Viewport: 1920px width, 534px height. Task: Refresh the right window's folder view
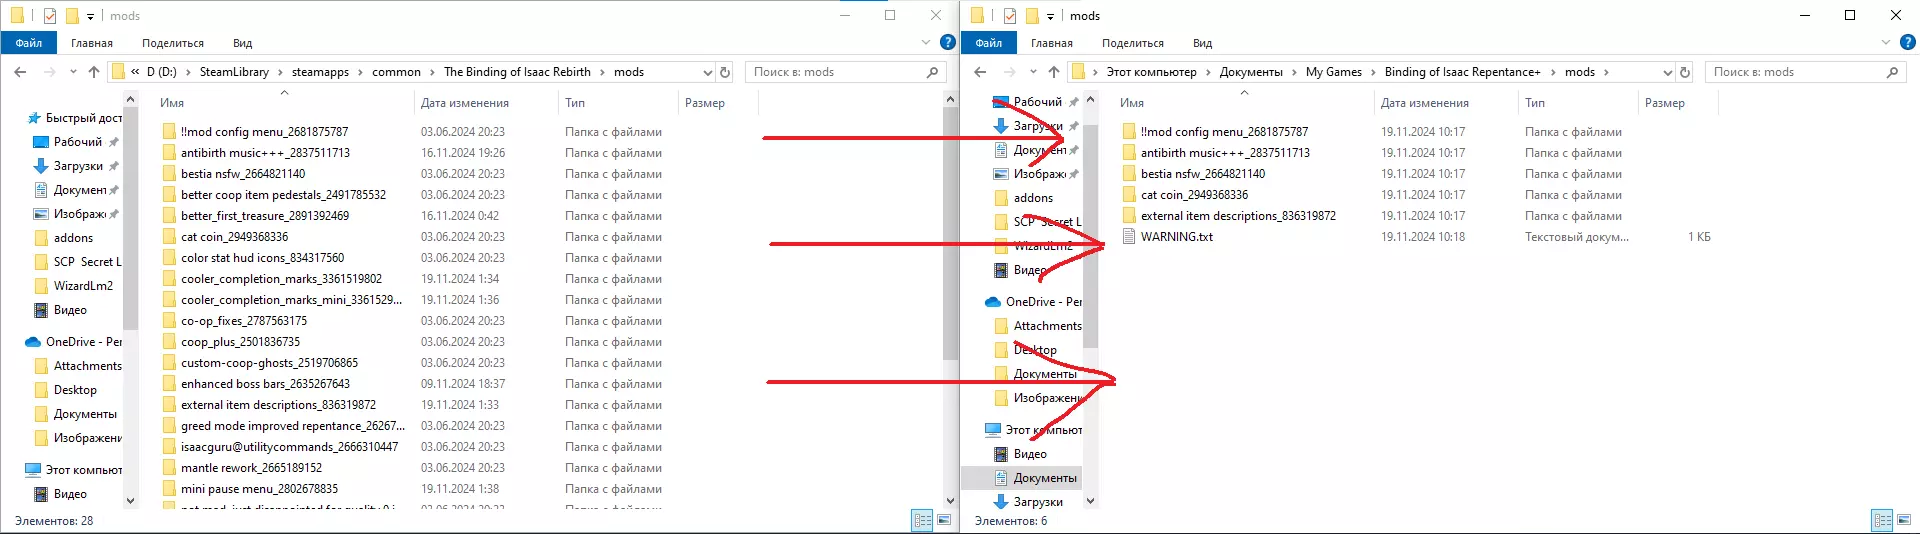[x=1685, y=72]
